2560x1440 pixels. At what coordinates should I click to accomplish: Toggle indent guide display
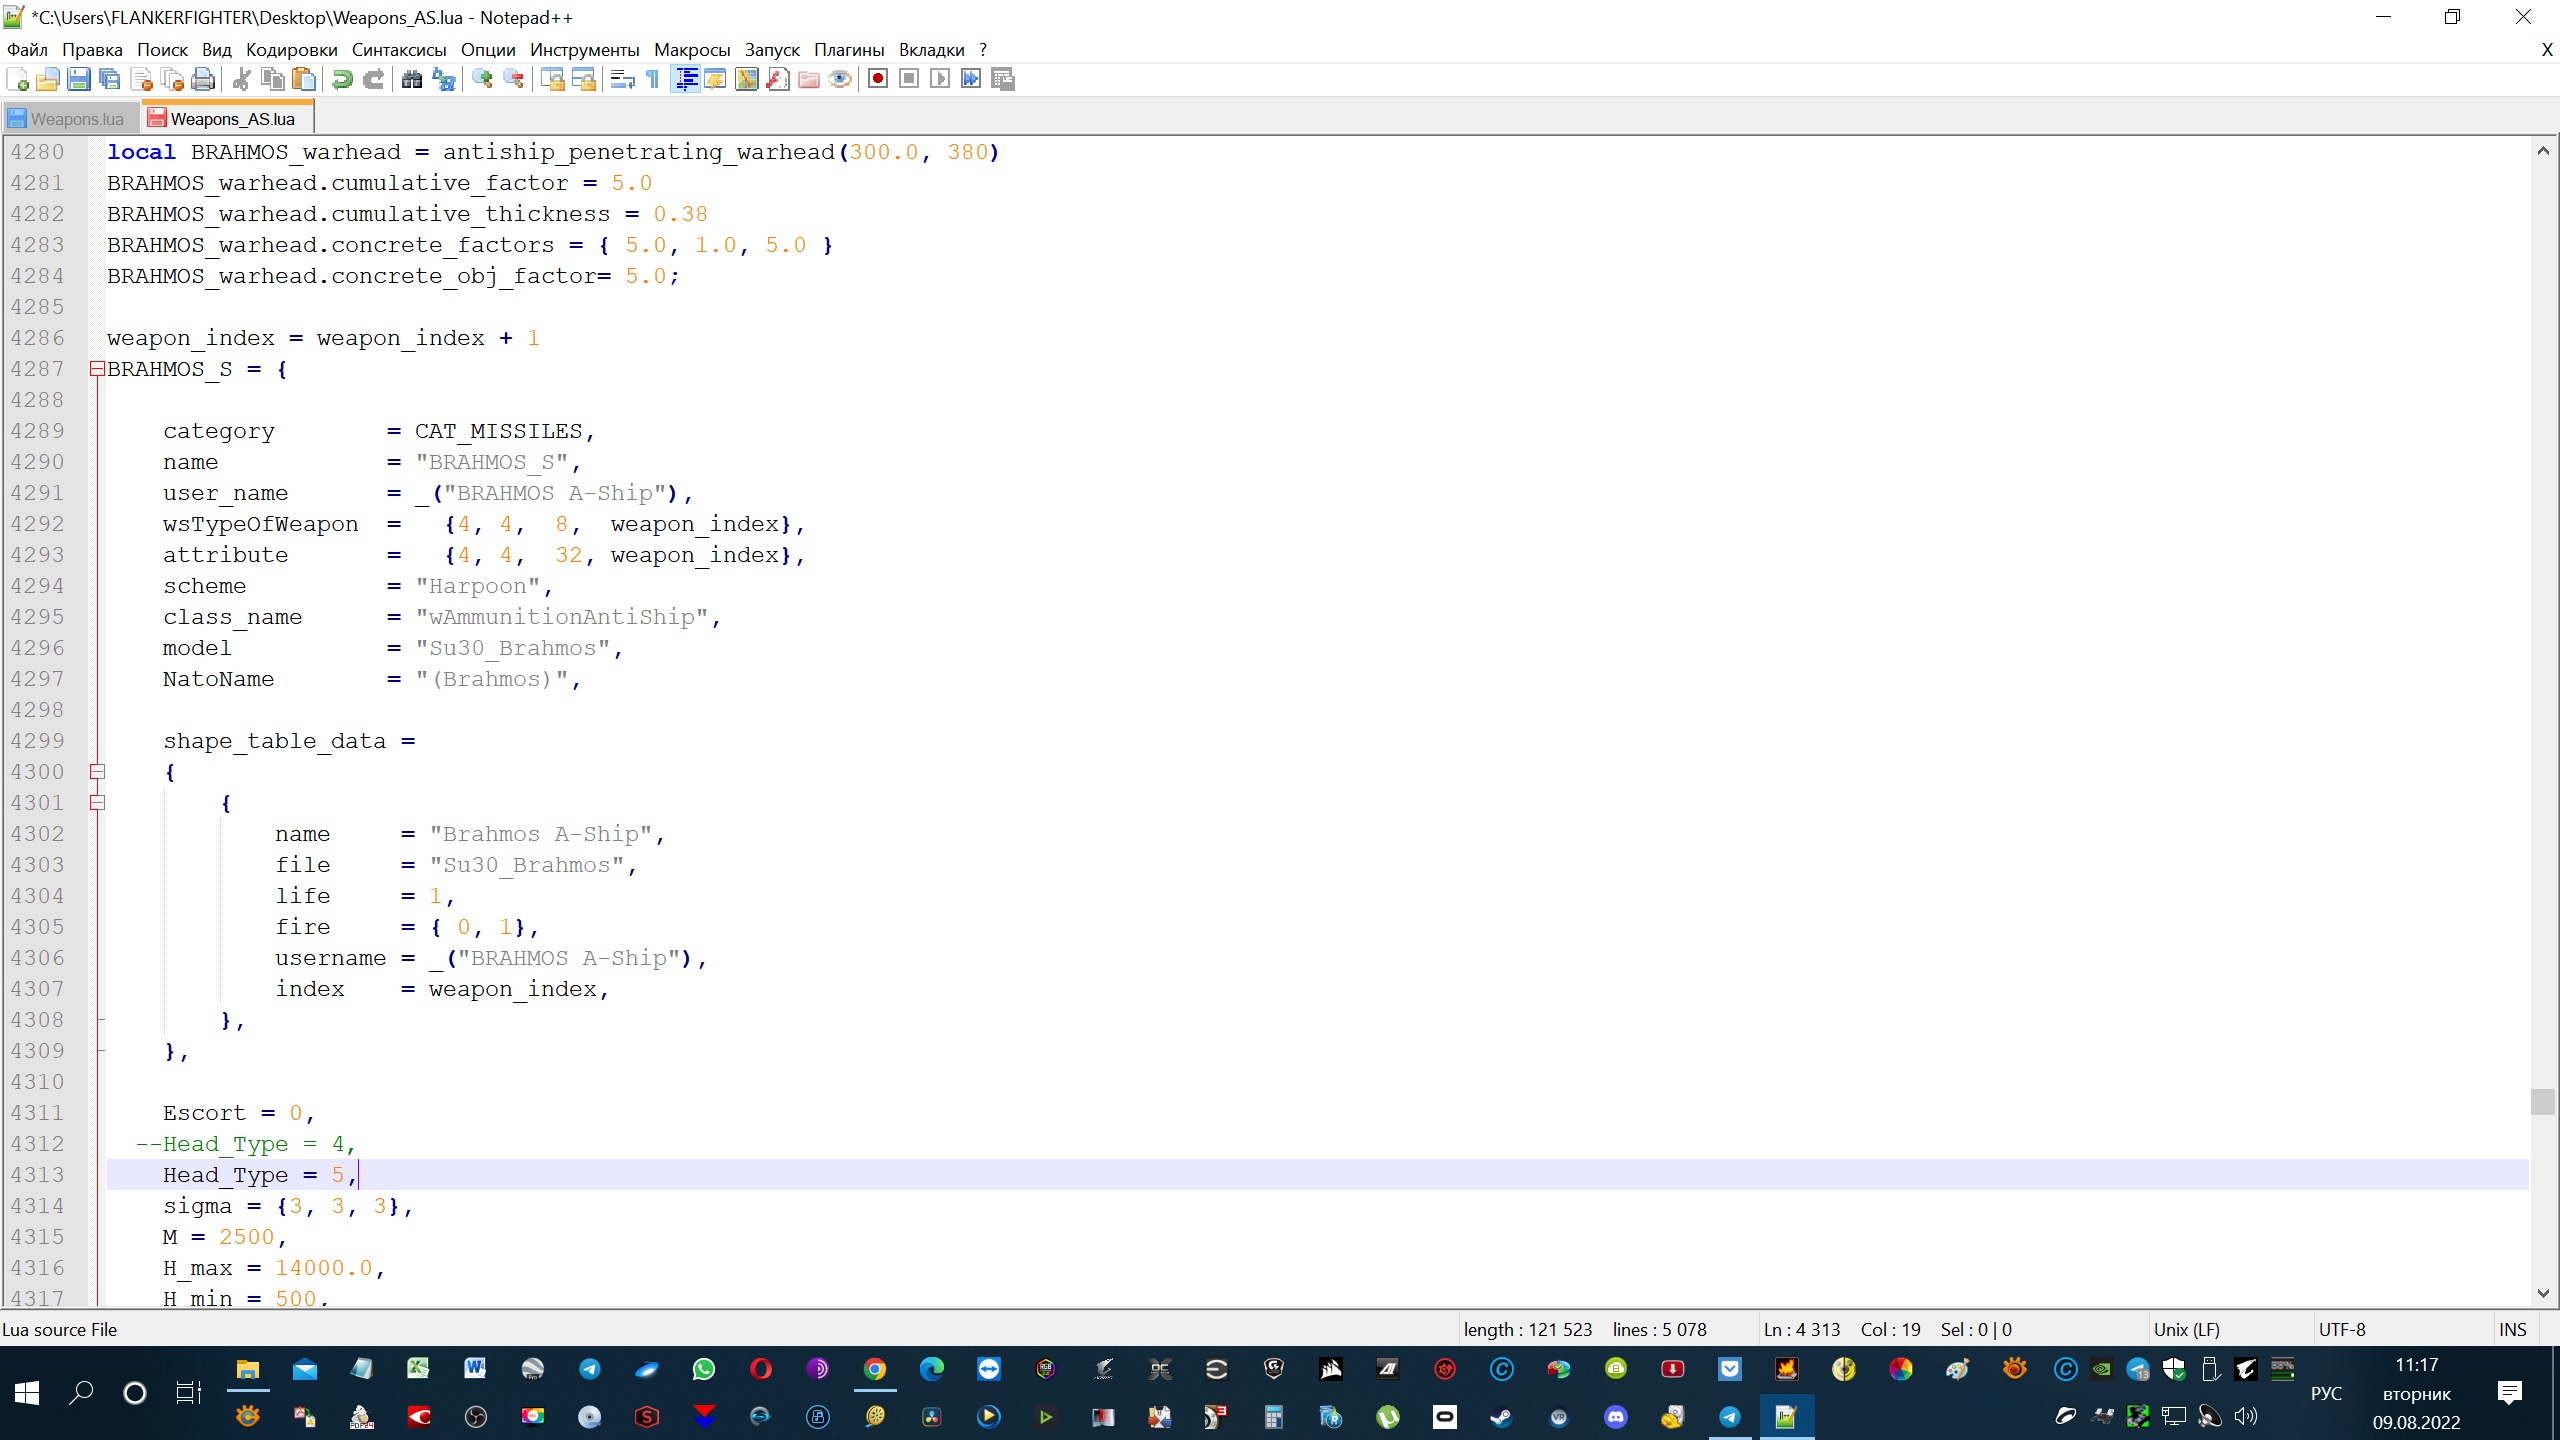(686, 79)
